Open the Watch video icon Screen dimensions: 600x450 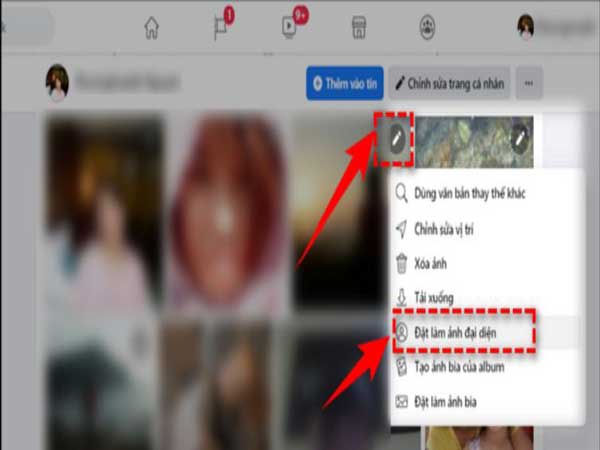coord(291,28)
